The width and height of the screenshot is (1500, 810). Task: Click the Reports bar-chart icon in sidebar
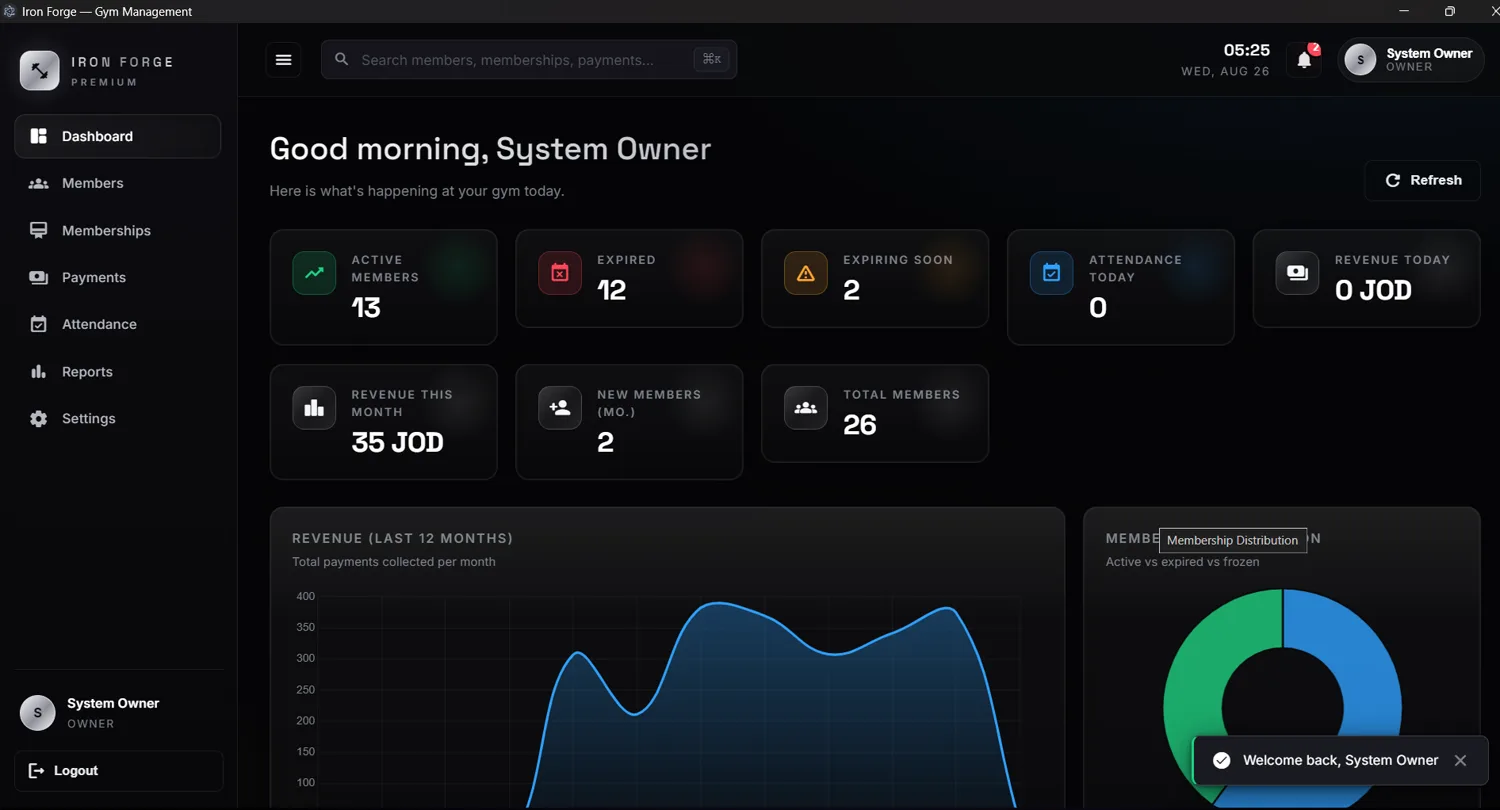pos(39,372)
